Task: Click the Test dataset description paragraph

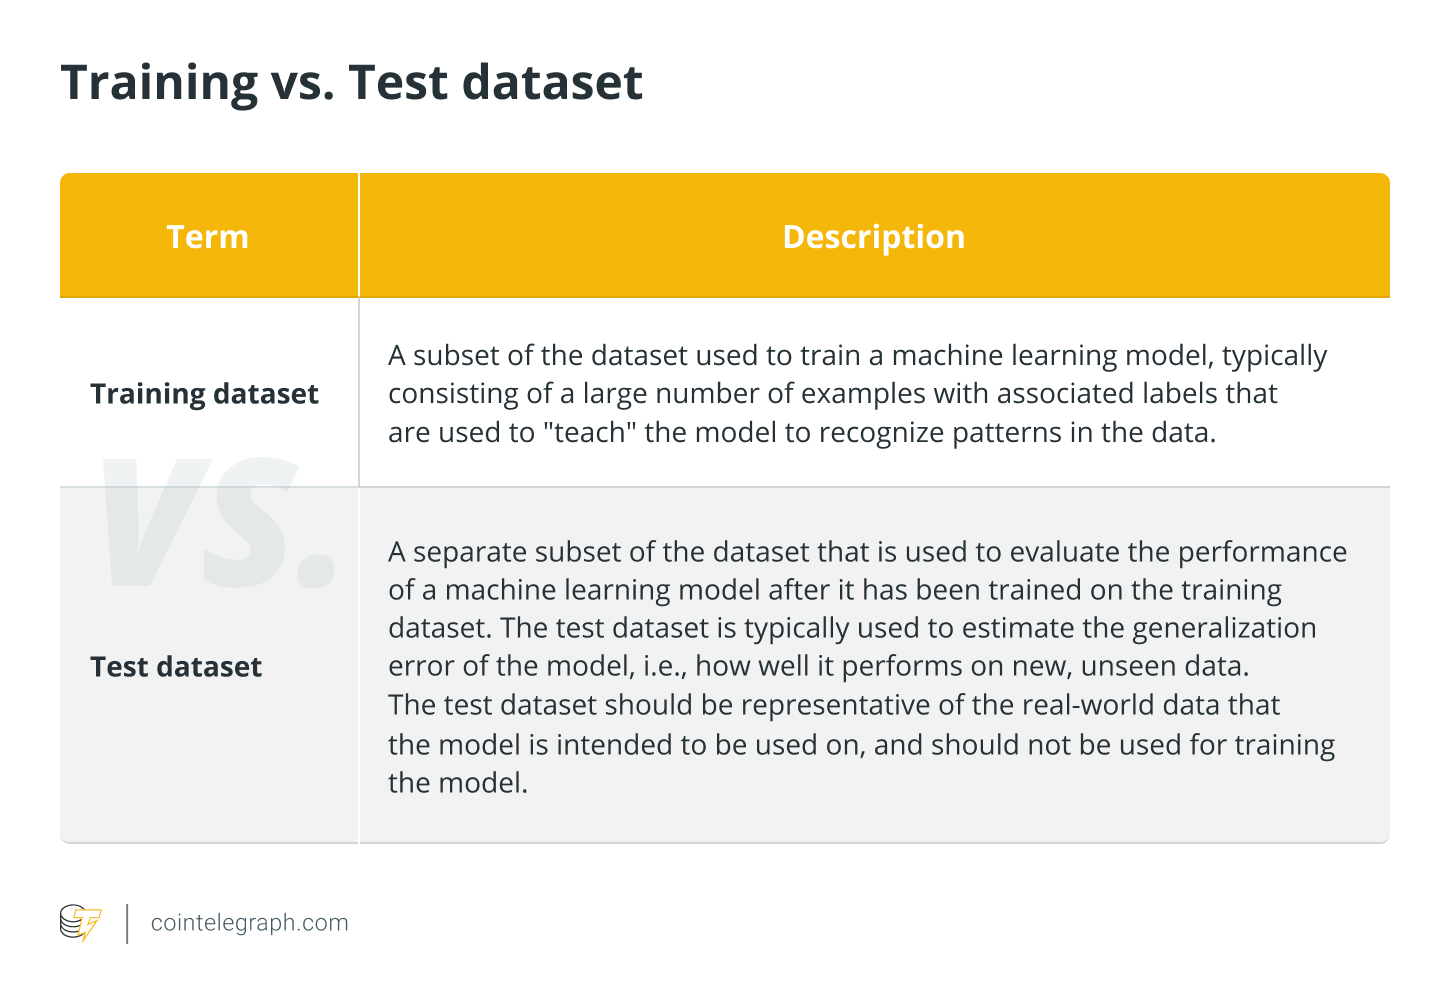Action: (867, 667)
